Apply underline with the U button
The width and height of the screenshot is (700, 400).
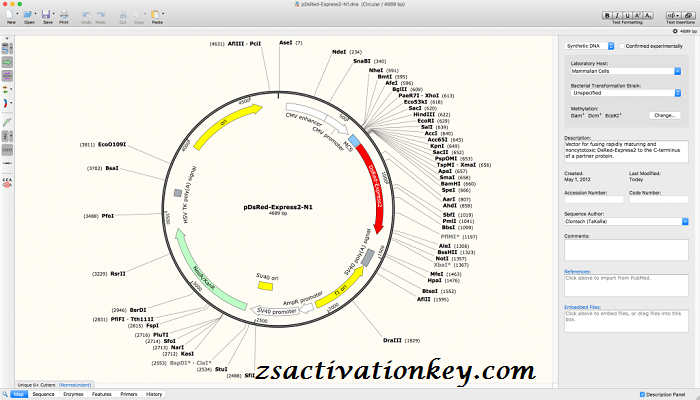click(627, 15)
